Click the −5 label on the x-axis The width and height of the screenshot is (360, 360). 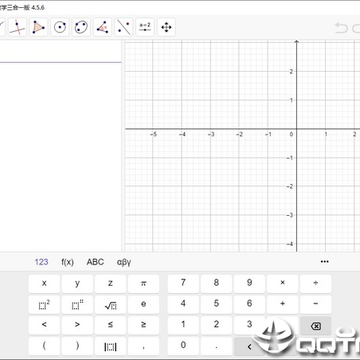(153, 134)
